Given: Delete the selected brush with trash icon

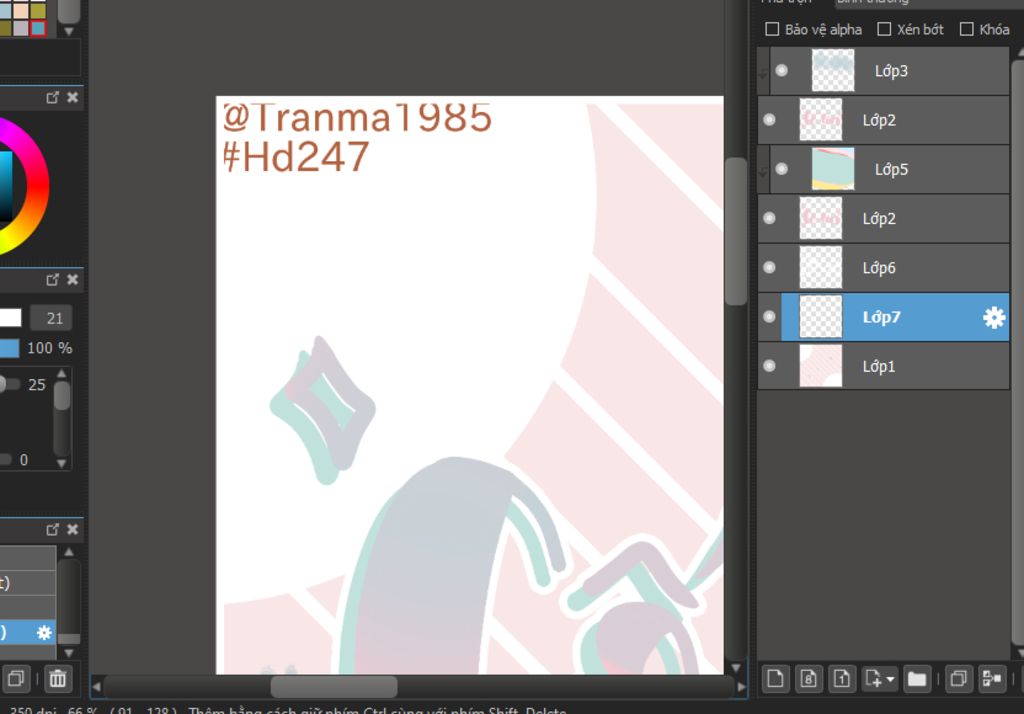Looking at the screenshot, I should click(57, 679).
